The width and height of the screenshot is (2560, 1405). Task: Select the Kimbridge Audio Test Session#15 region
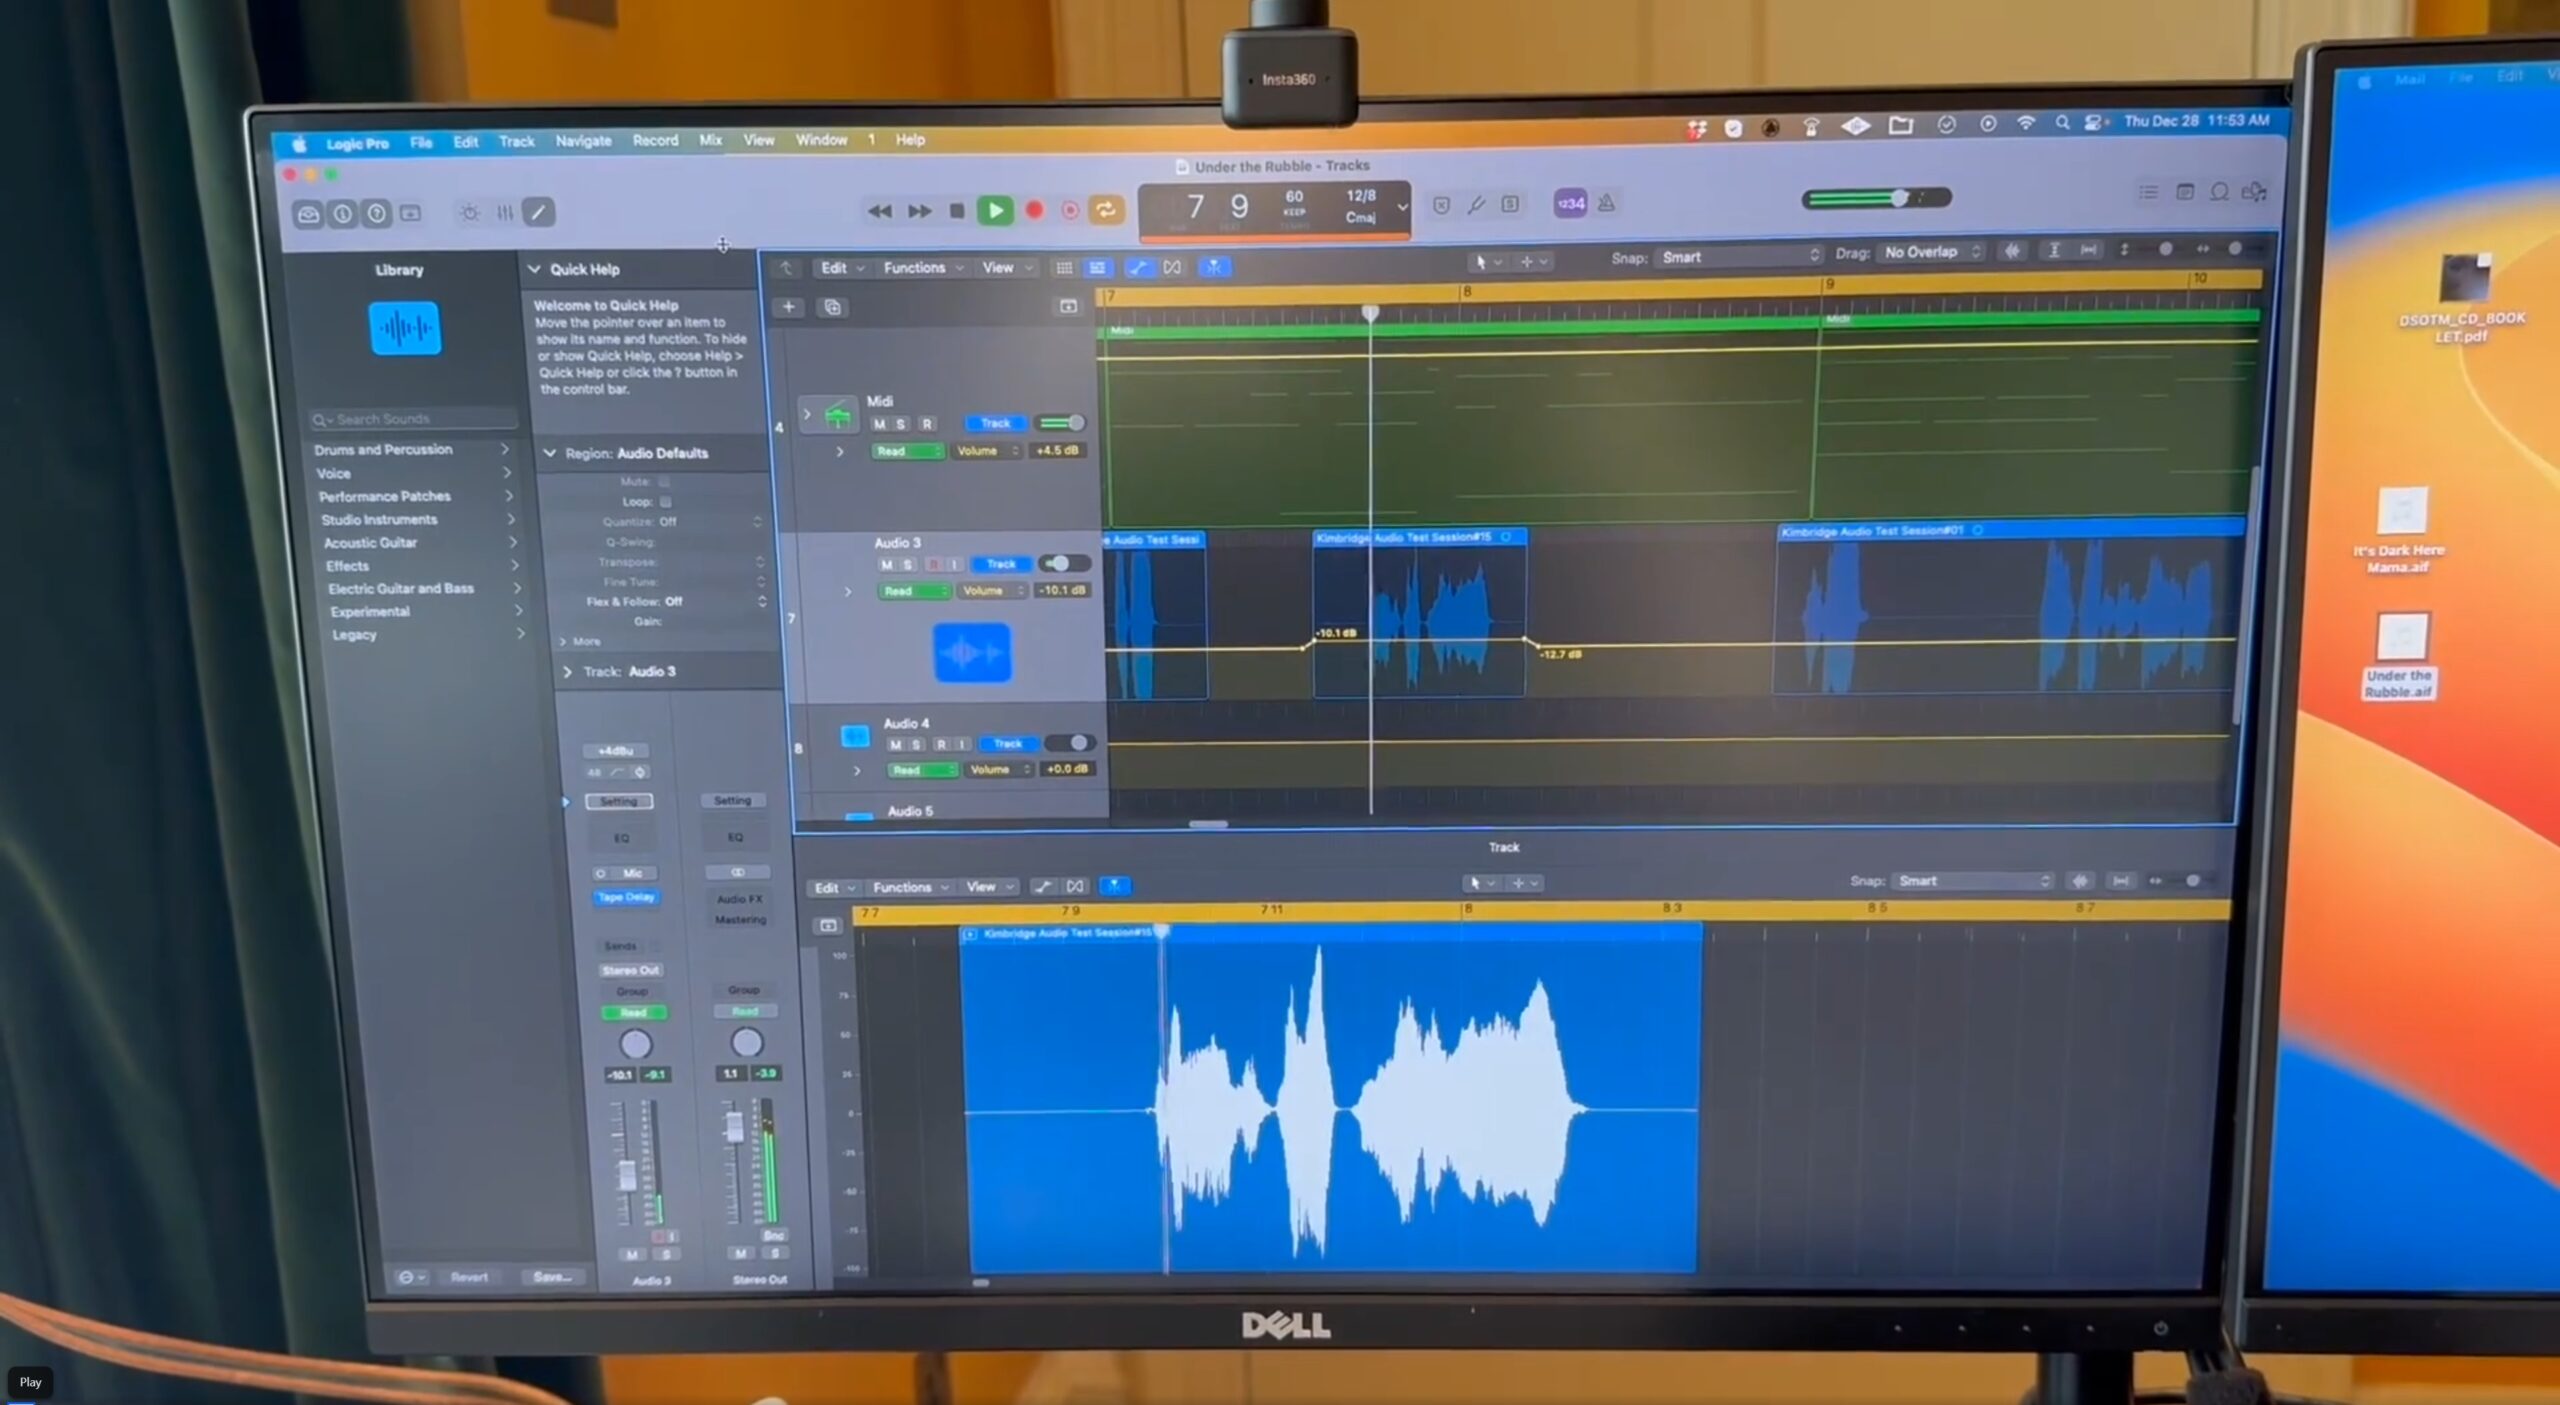coord(1419,612)
